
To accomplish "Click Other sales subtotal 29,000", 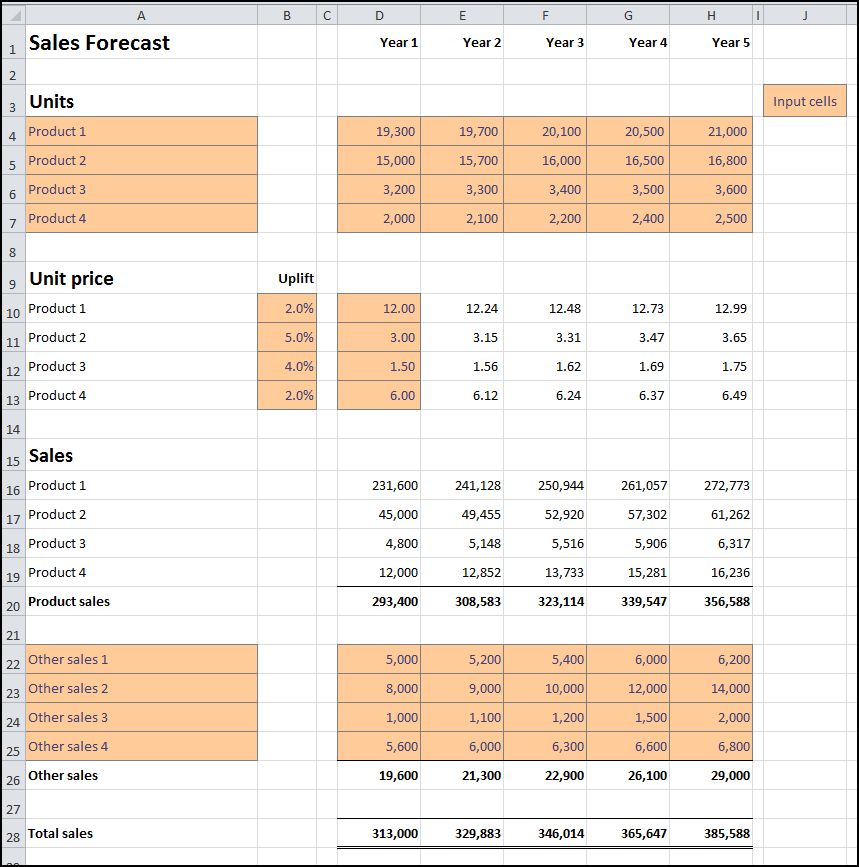I will point(711,775).
